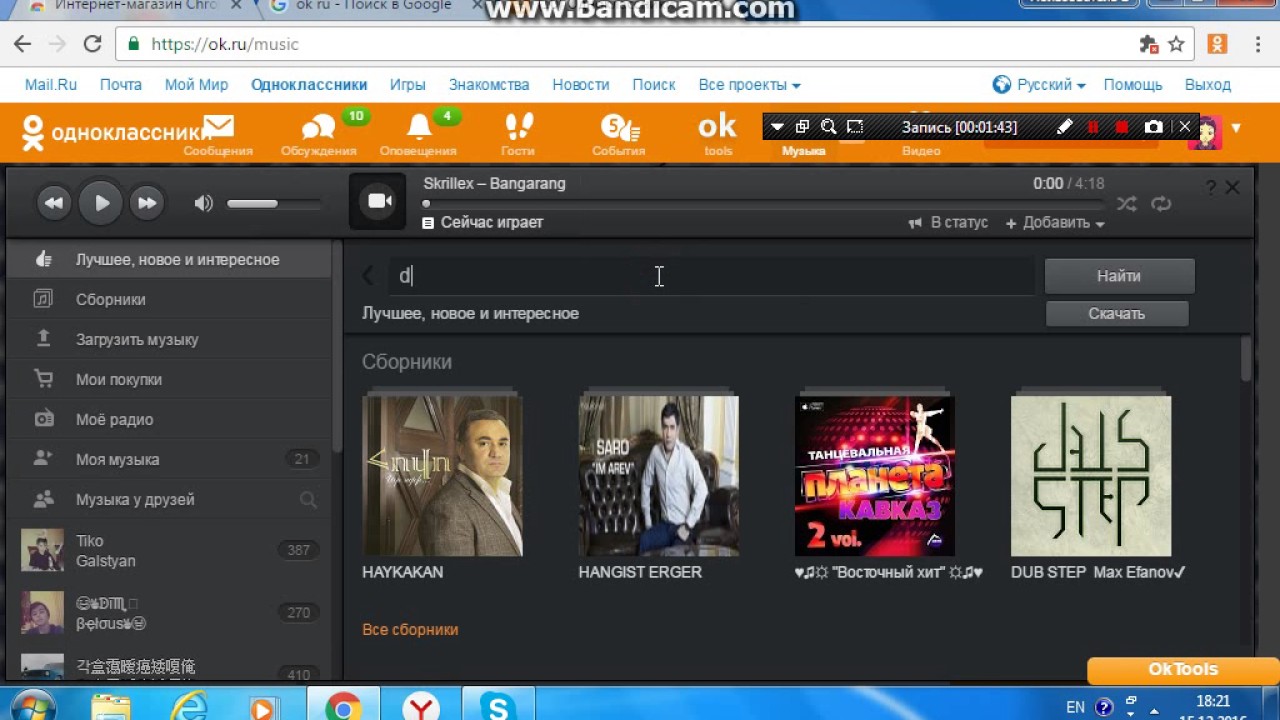Show the Сейчас играет playlist
This screenshot has width=1280, height=720.
coord(483,222)
